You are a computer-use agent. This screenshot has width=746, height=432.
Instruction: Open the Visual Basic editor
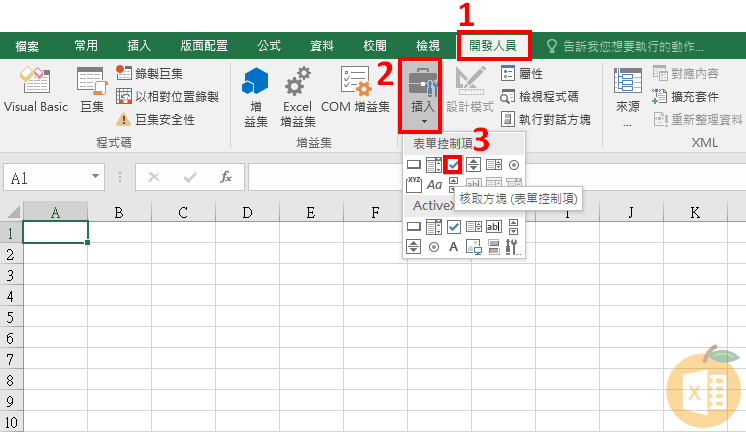36,90
